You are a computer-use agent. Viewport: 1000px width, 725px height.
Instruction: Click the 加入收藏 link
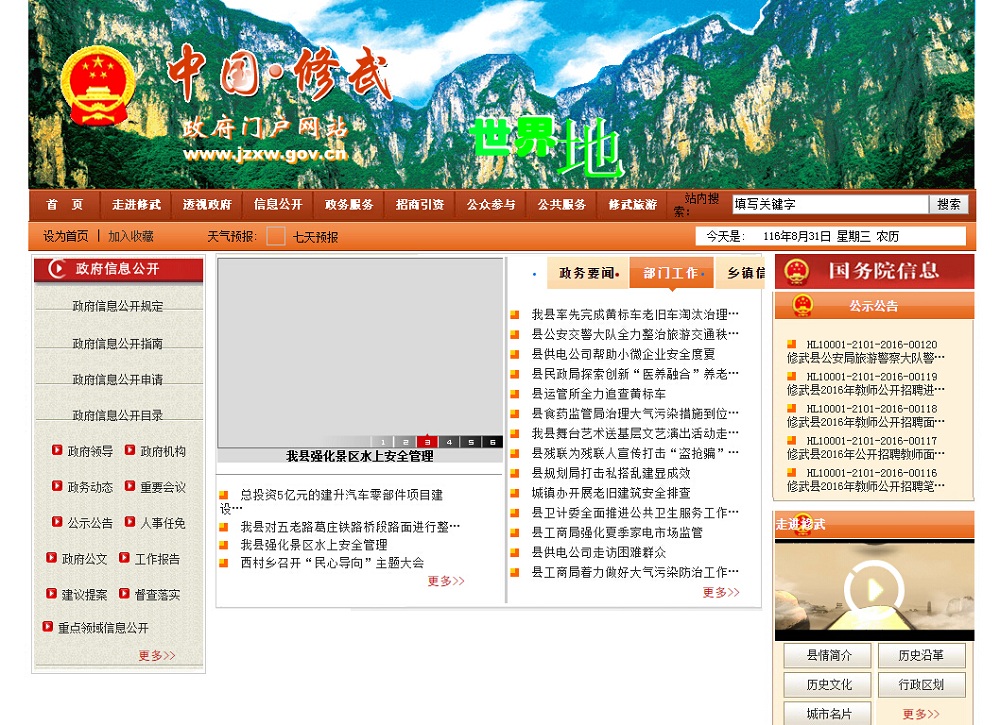131,236
